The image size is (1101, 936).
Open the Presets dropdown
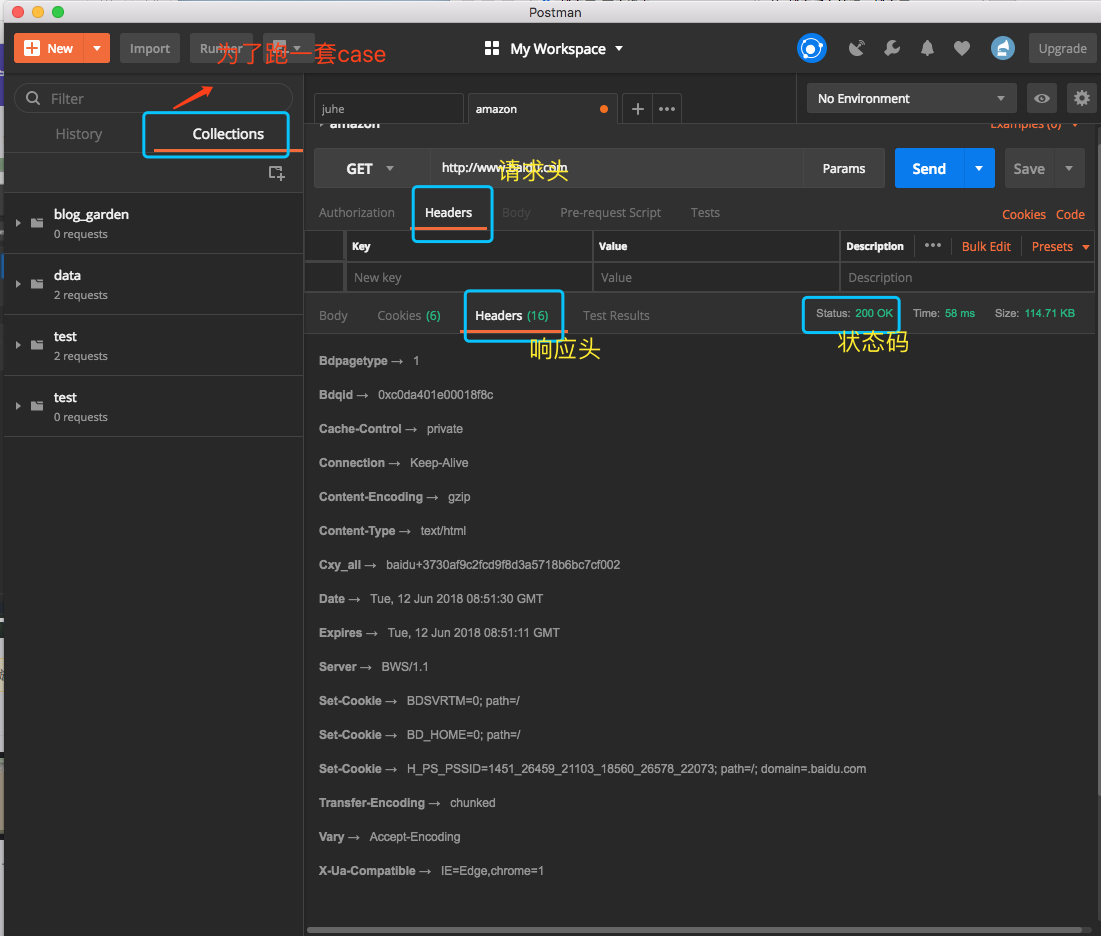coord(1060,246)
